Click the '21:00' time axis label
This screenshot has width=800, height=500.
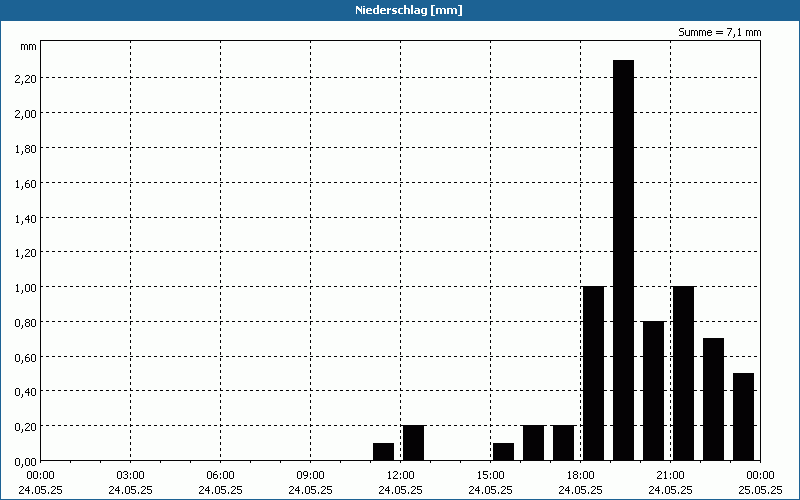(670, 476)
